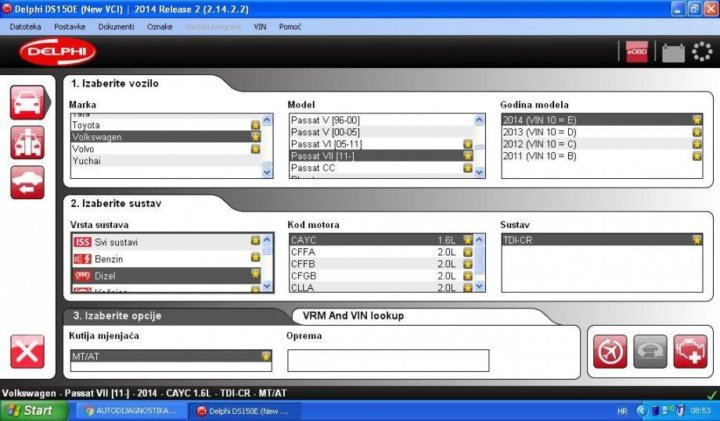Open the truck/heavy vehicle sidebar icon
Viewport: 720px width, 421px height.
coord(28,142)
